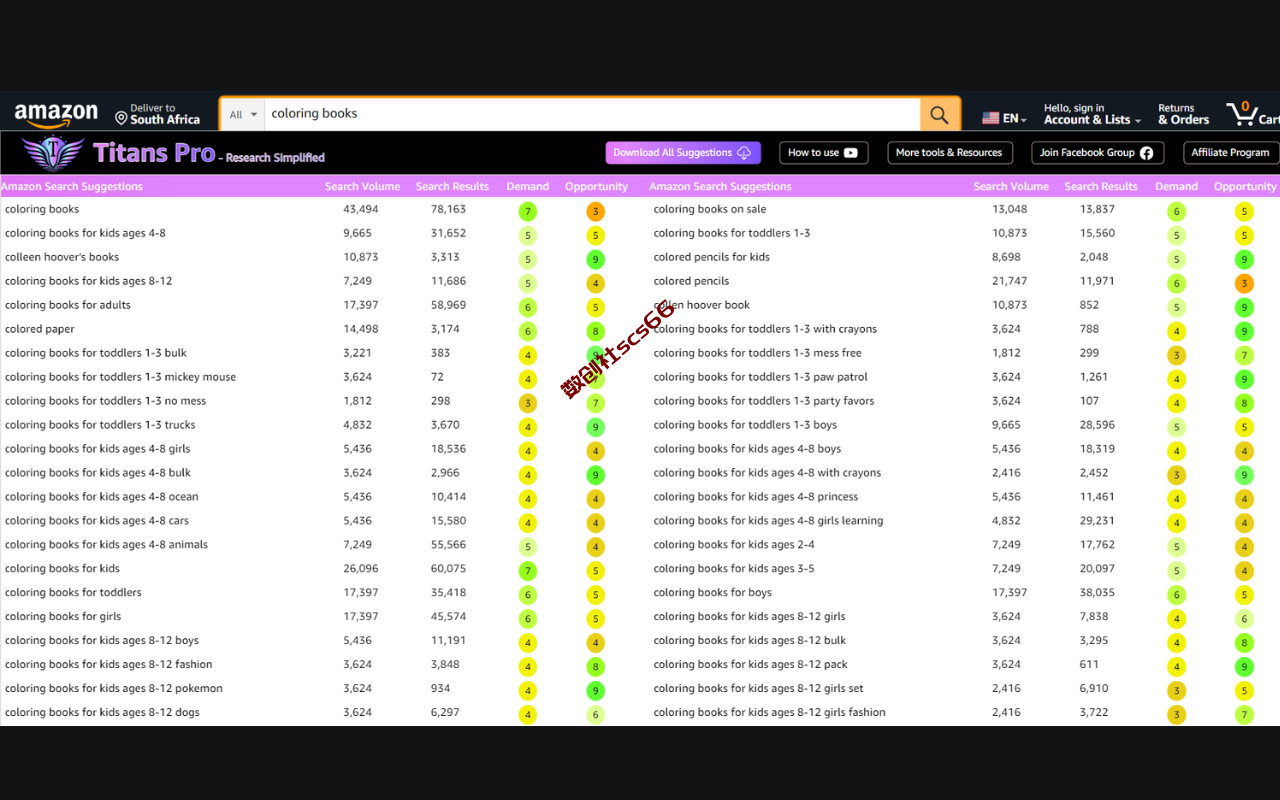The width and height of the screenshot is (1280, 800).
Task: Select 'coloring books for kids ages 3-5' suggestion
Action: click(x=734, y=569)
